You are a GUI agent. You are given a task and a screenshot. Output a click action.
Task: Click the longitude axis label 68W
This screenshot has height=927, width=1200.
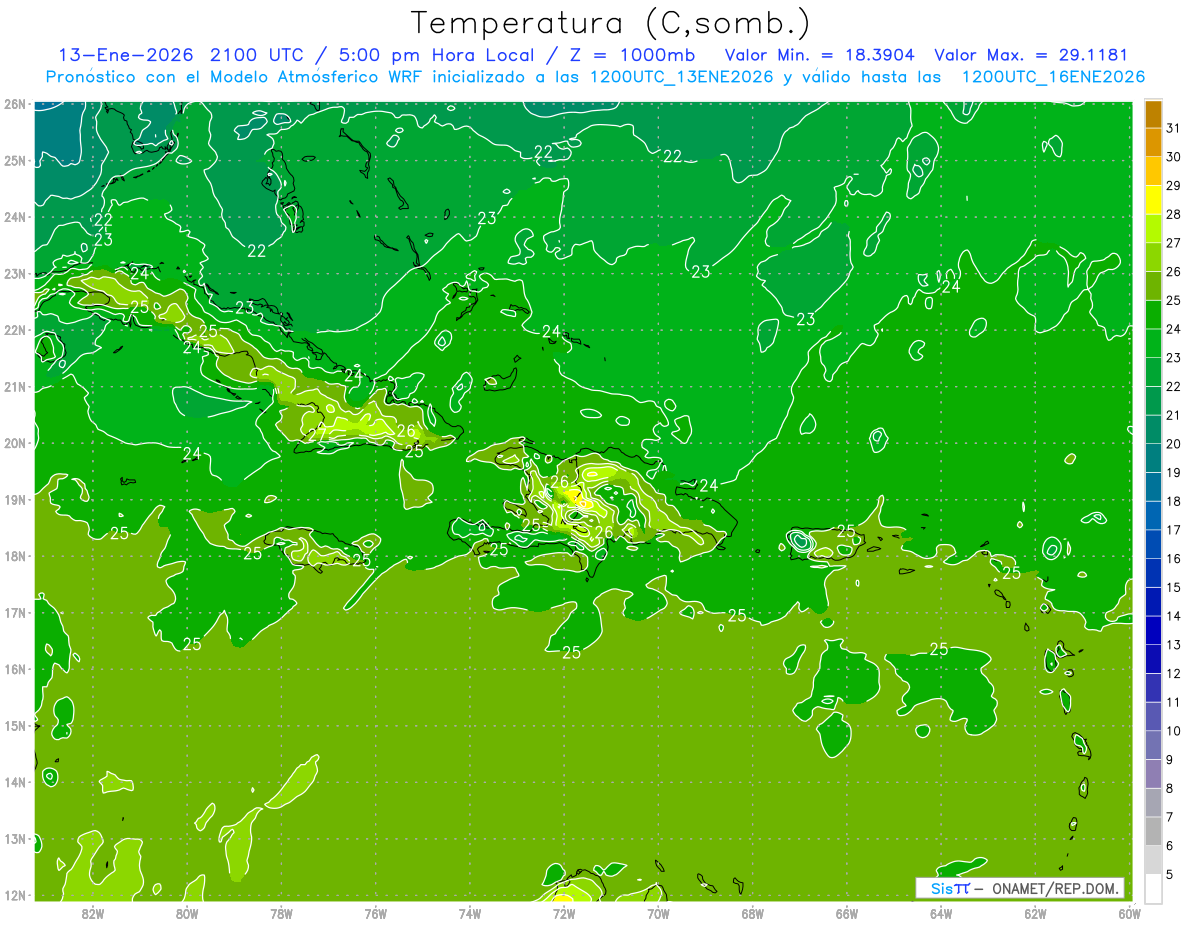click(752, 913)
